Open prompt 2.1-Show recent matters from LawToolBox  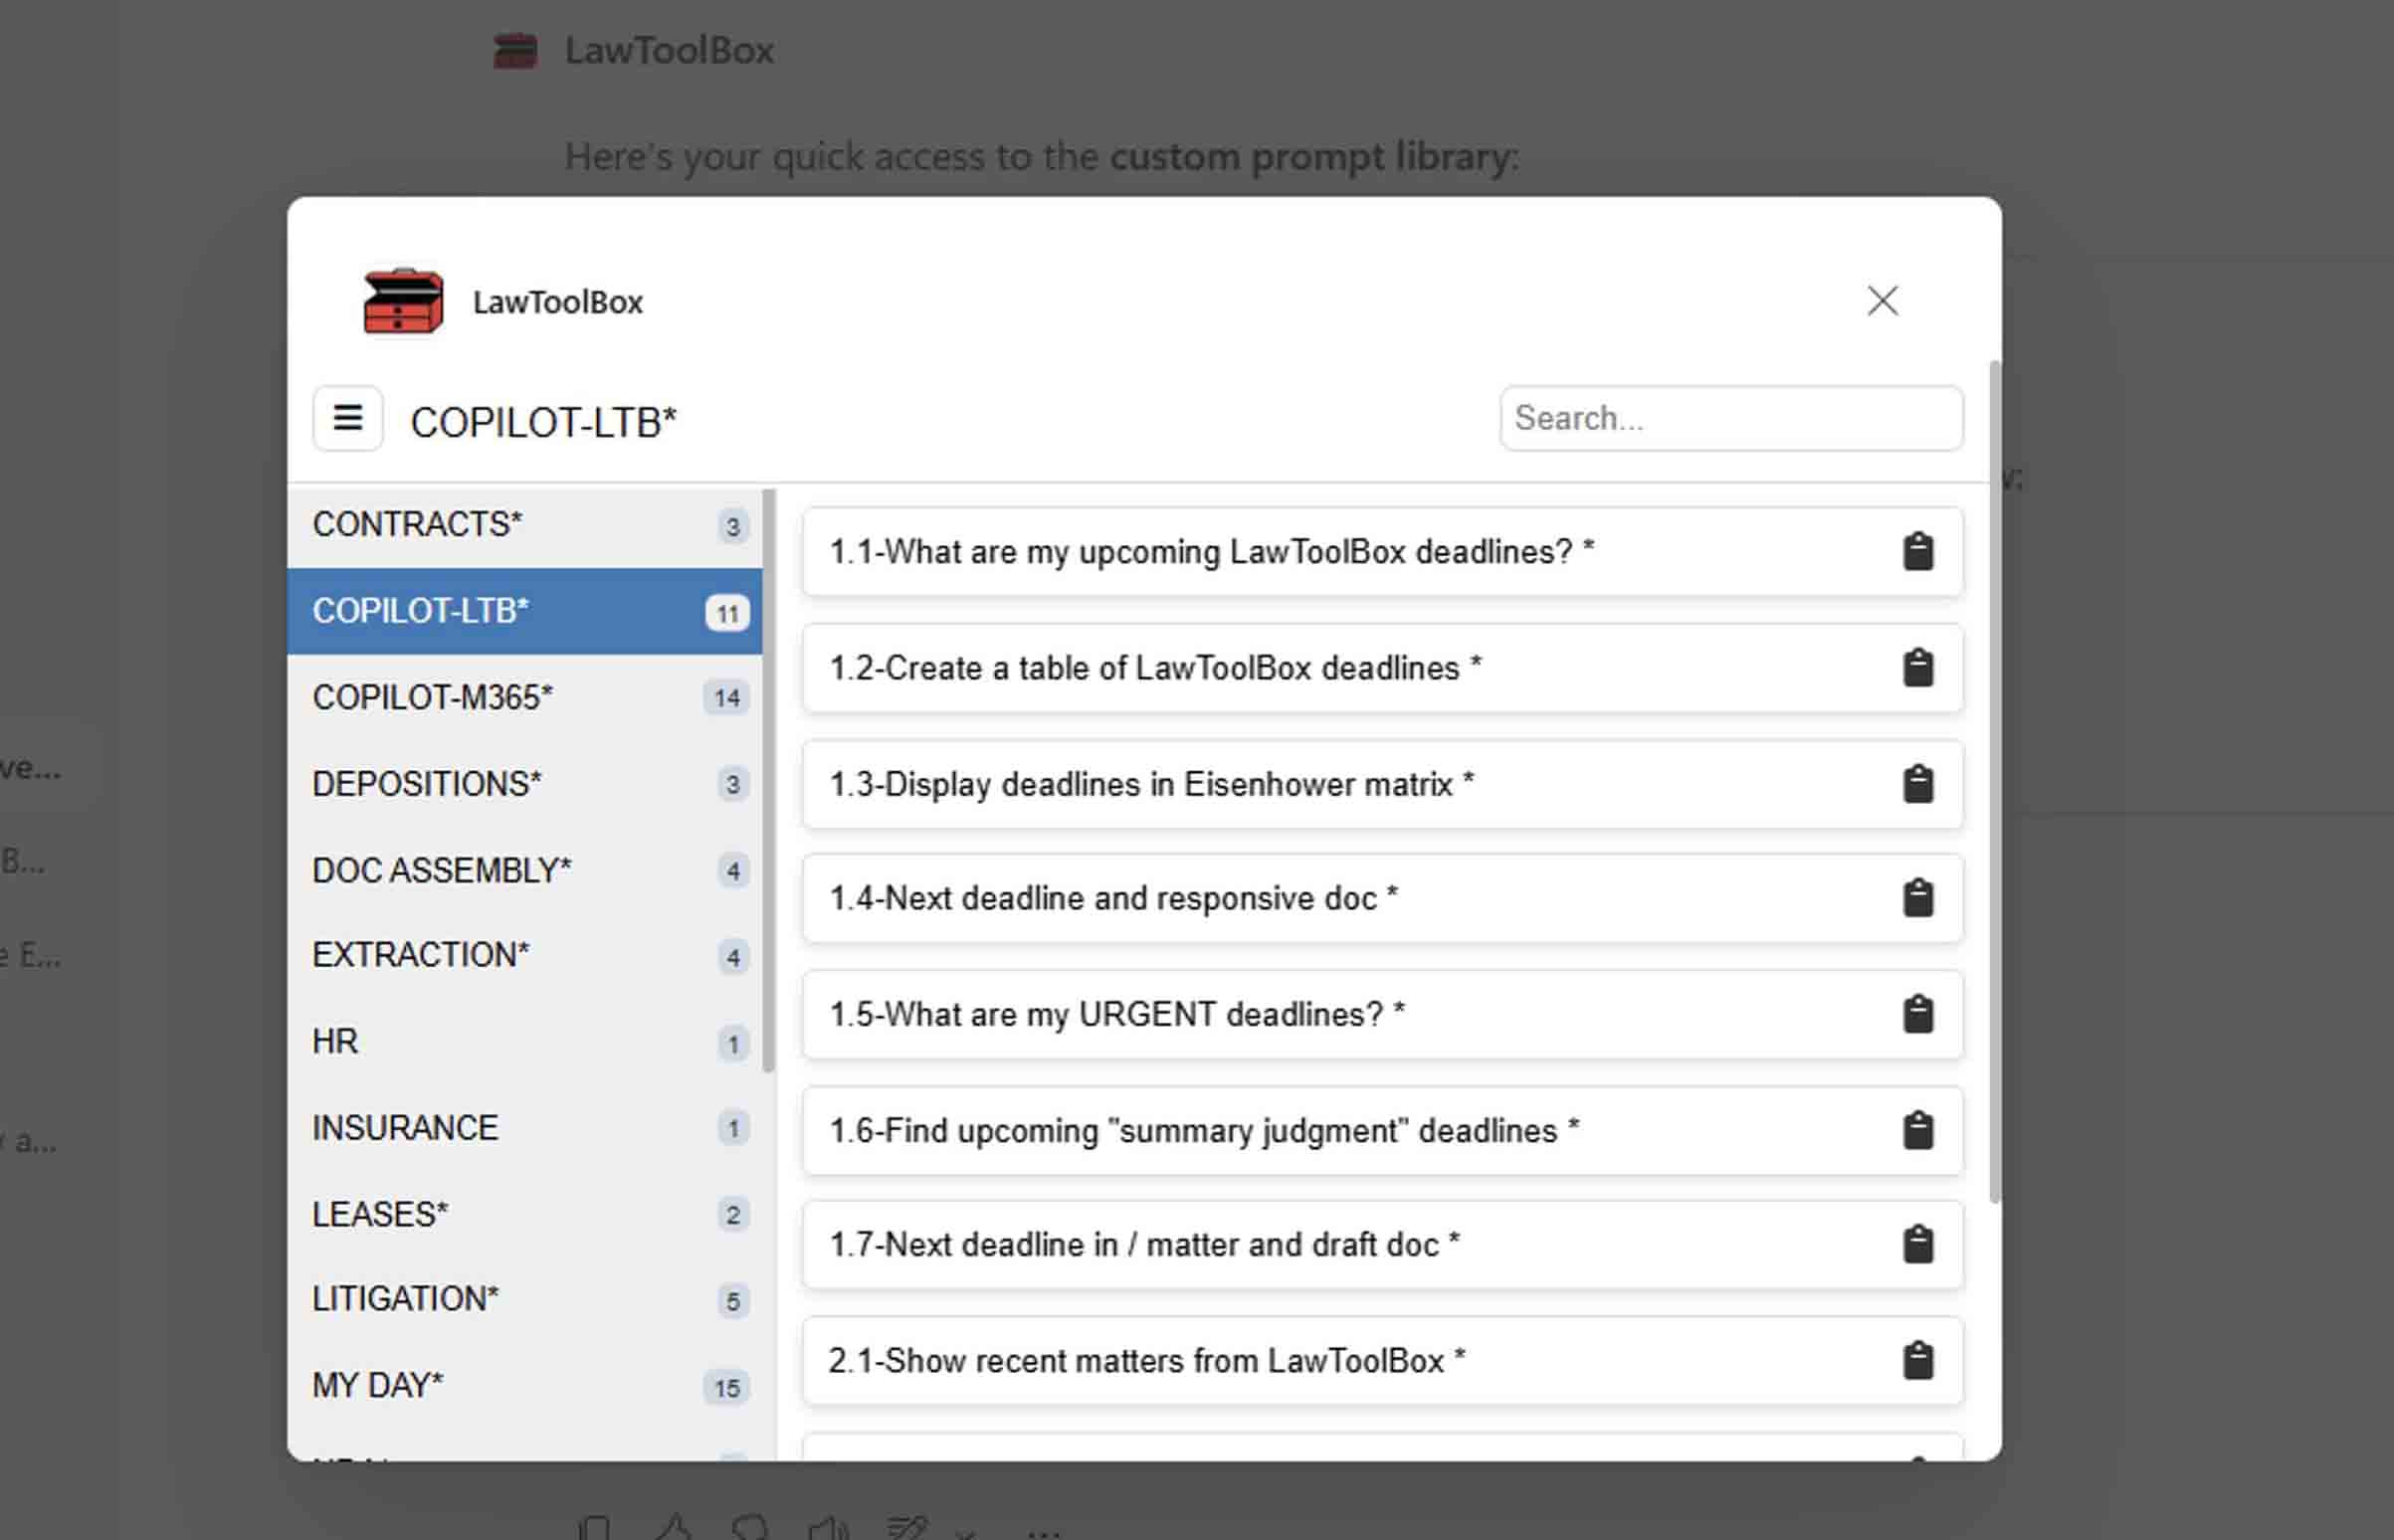(1382, 1360)
